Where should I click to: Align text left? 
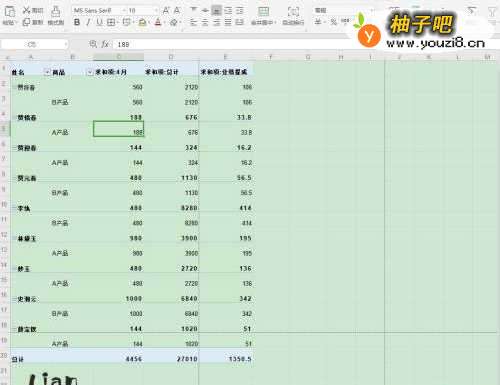193,22
